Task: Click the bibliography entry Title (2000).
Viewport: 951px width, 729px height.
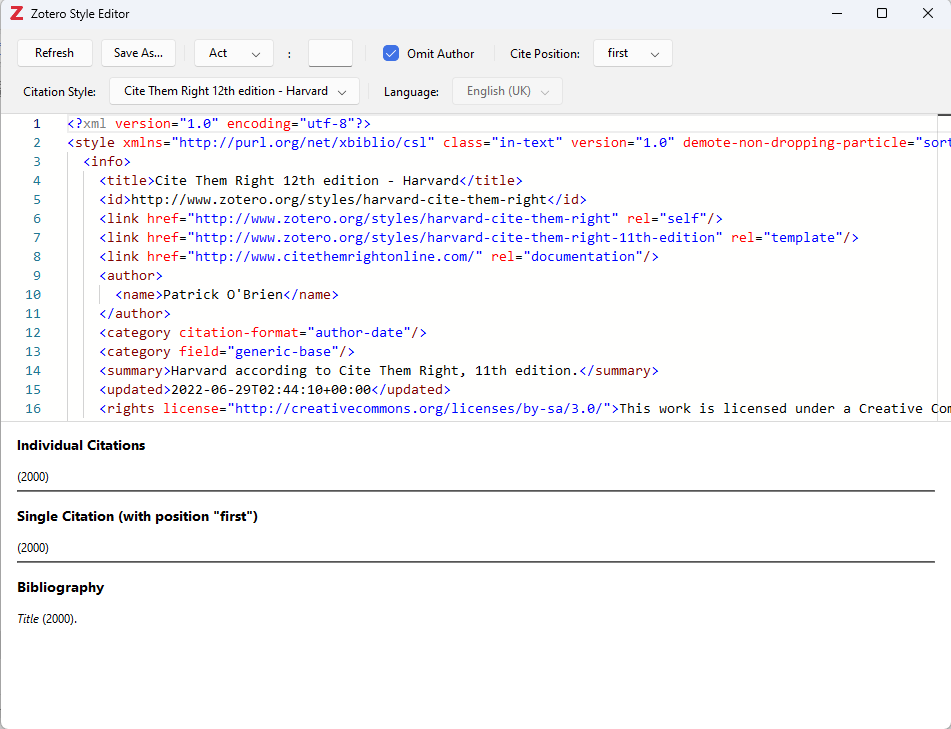Action: click(x=47, y=619)
